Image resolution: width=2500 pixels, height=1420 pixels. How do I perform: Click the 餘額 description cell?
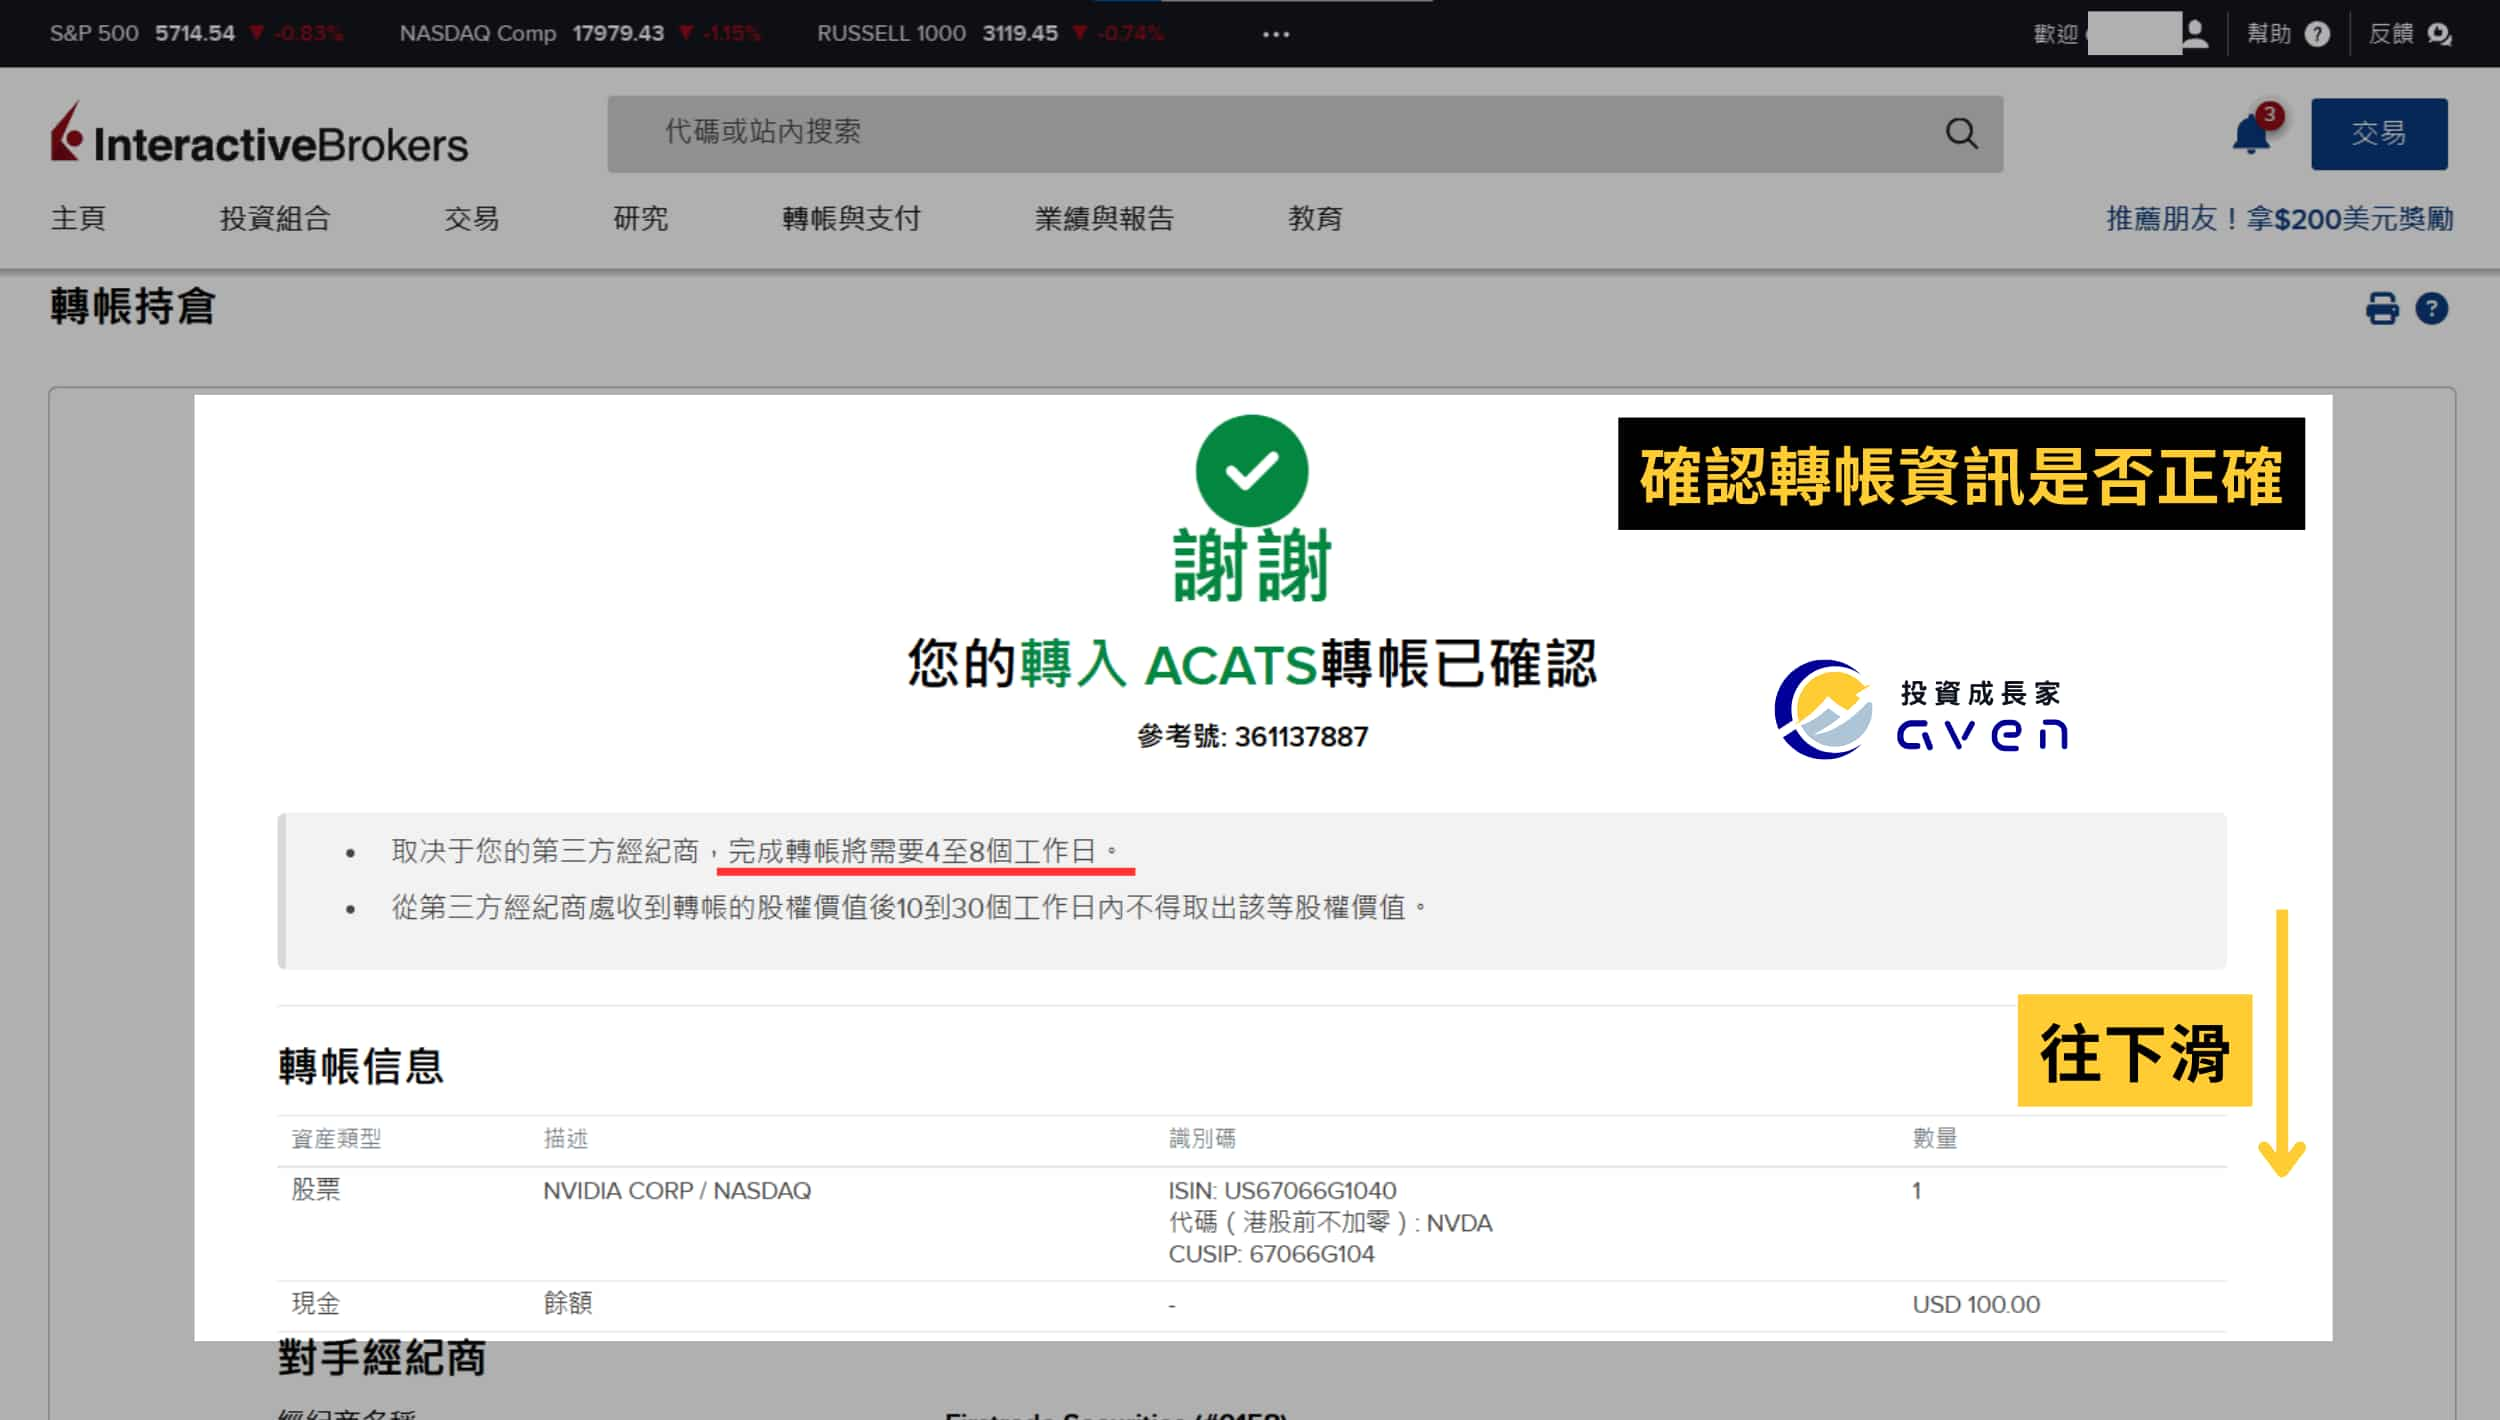568,1304
